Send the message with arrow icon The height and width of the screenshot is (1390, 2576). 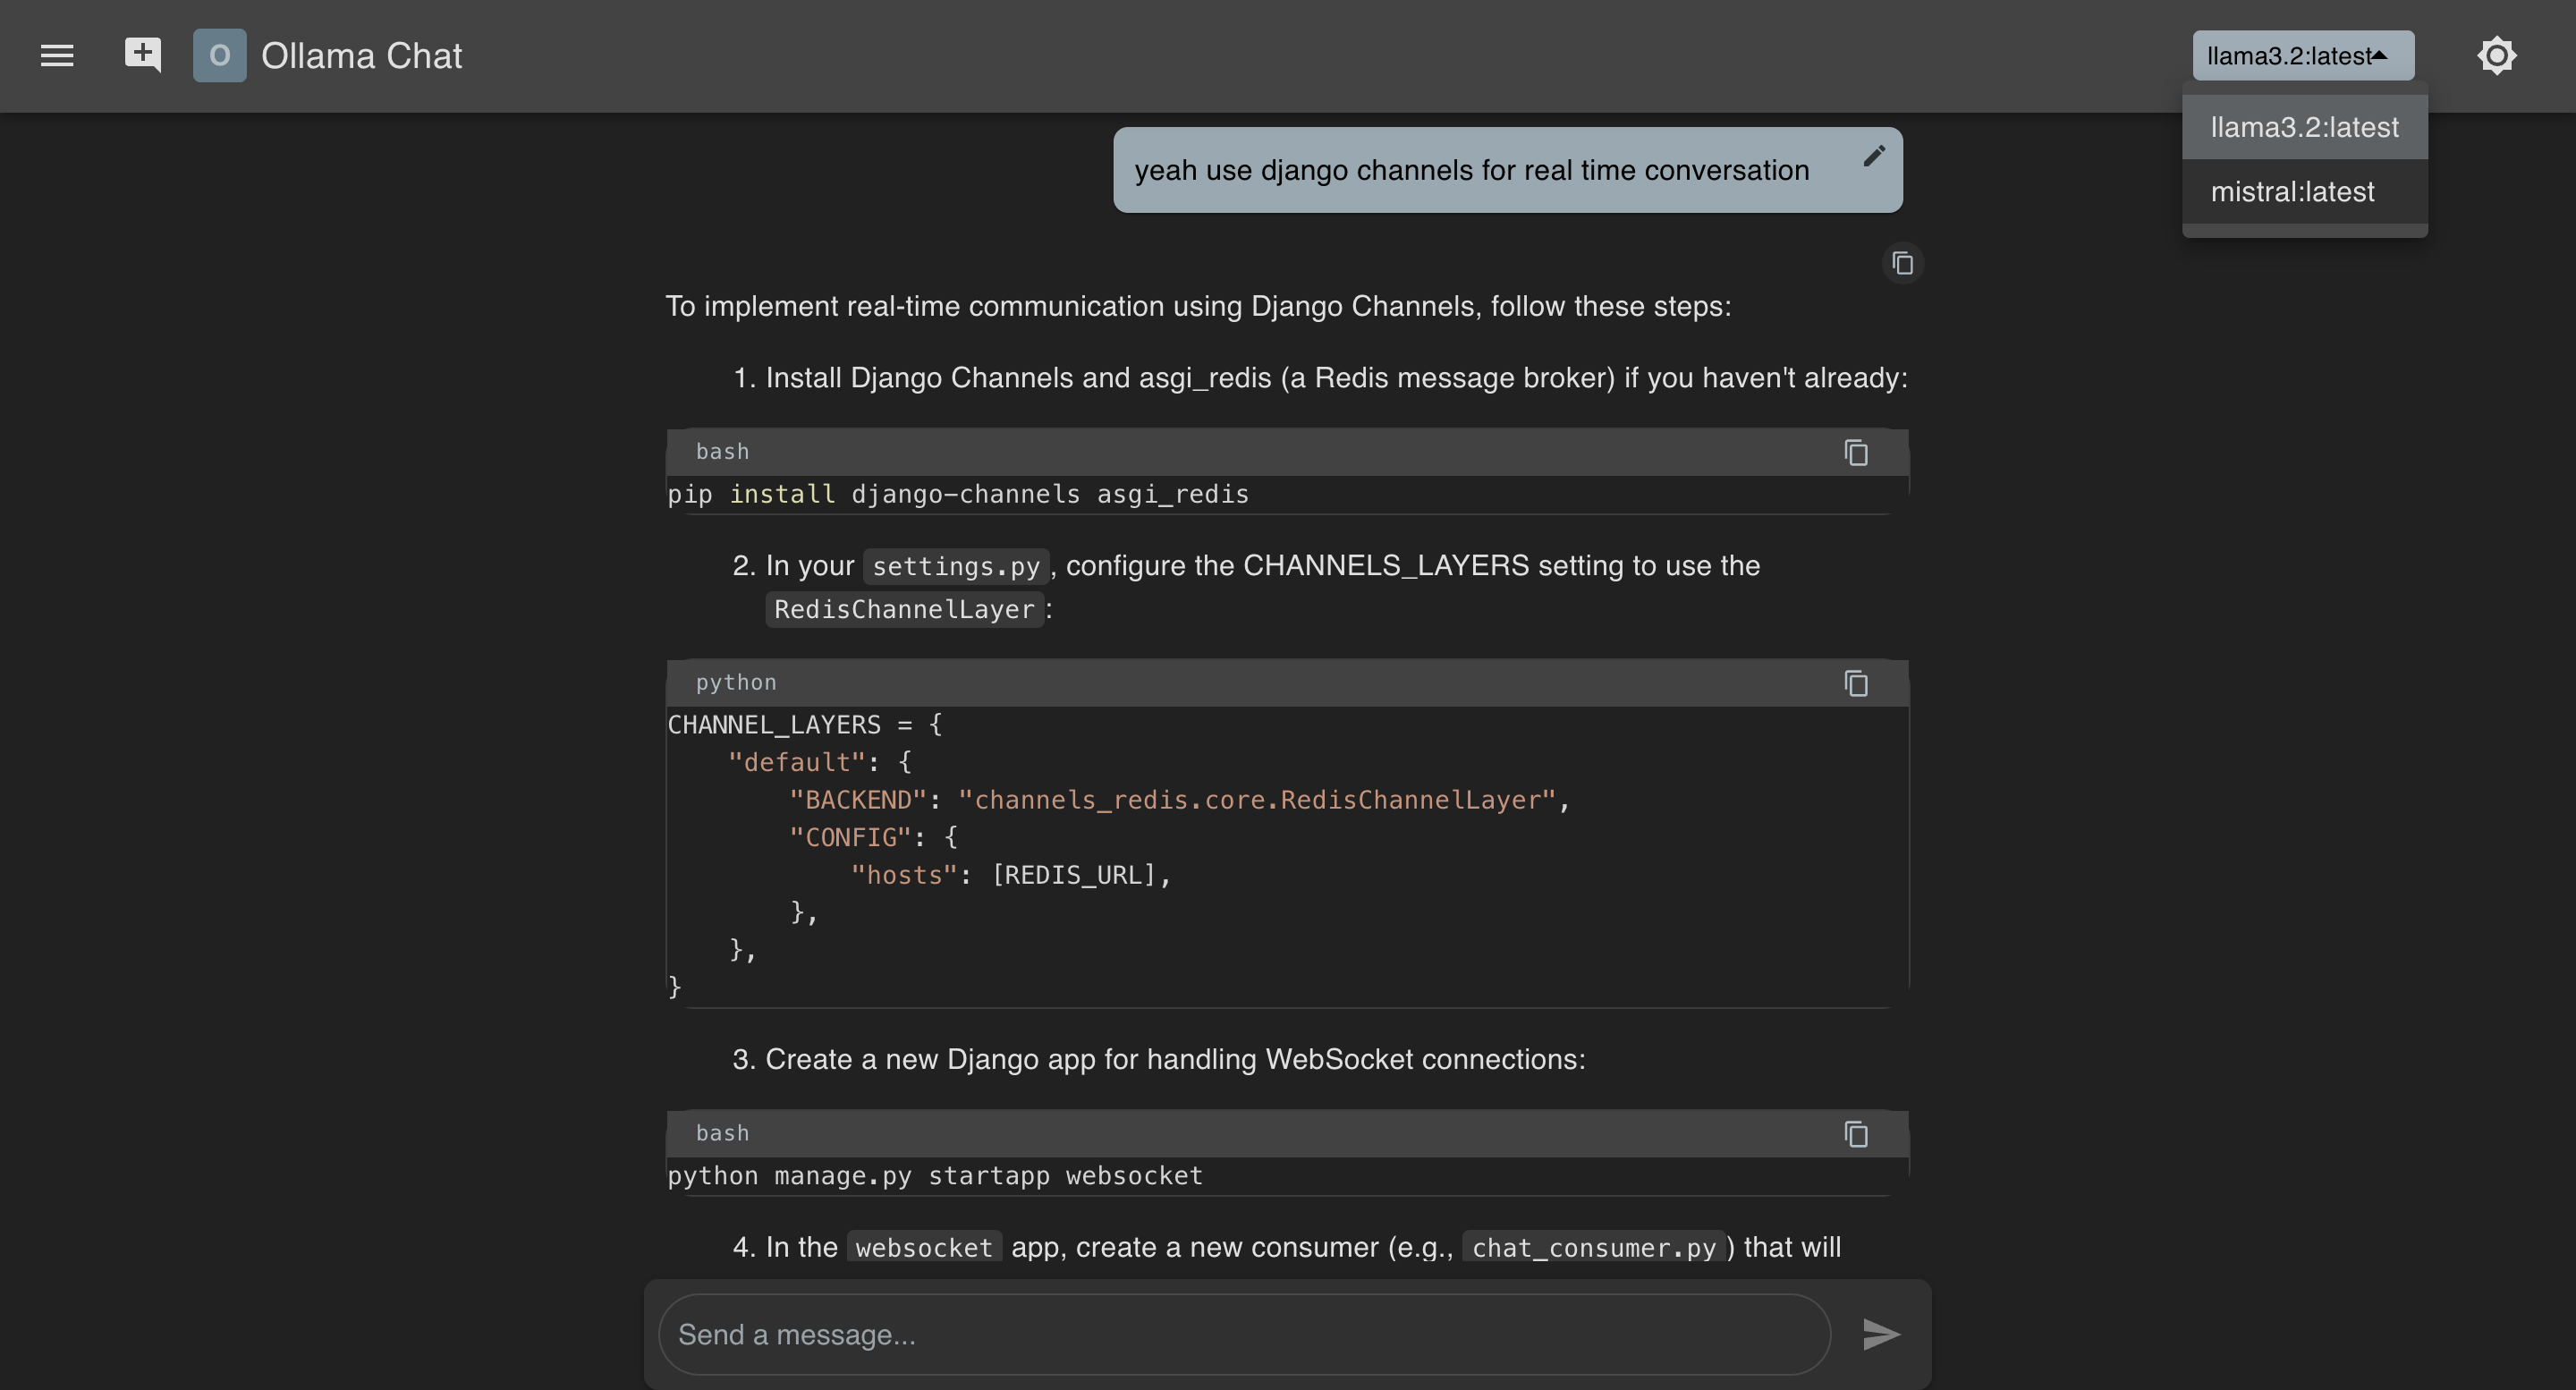[x=1880, y=1334]
